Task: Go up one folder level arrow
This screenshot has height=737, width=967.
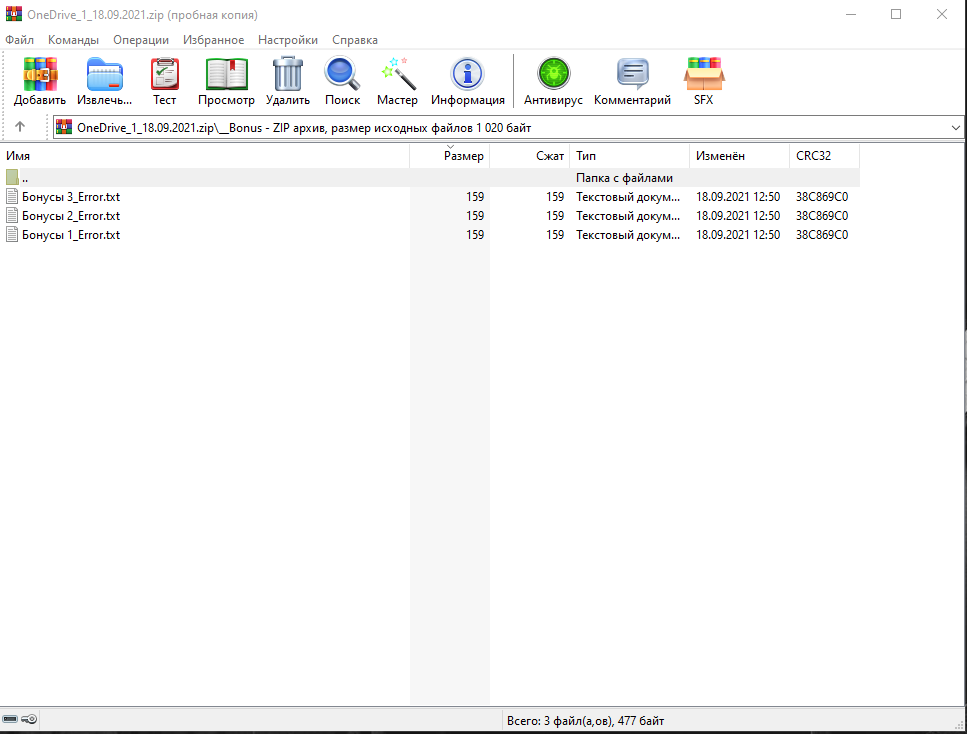Action: coord(20,127)
